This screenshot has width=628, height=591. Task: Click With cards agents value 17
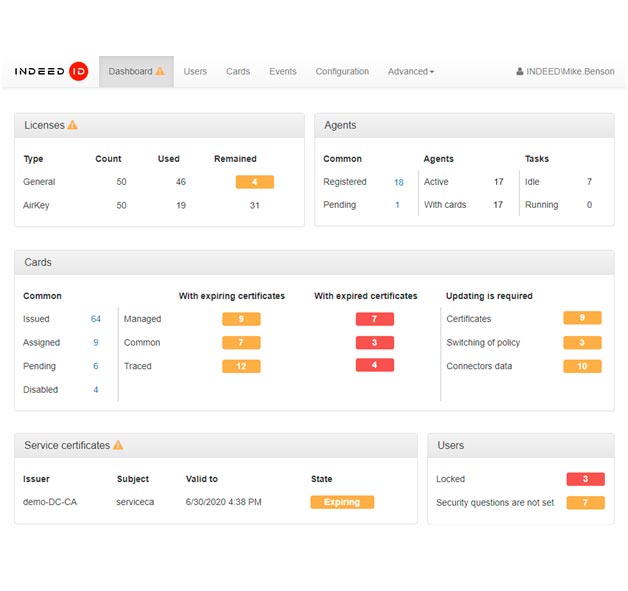click(x=498, y=205)
